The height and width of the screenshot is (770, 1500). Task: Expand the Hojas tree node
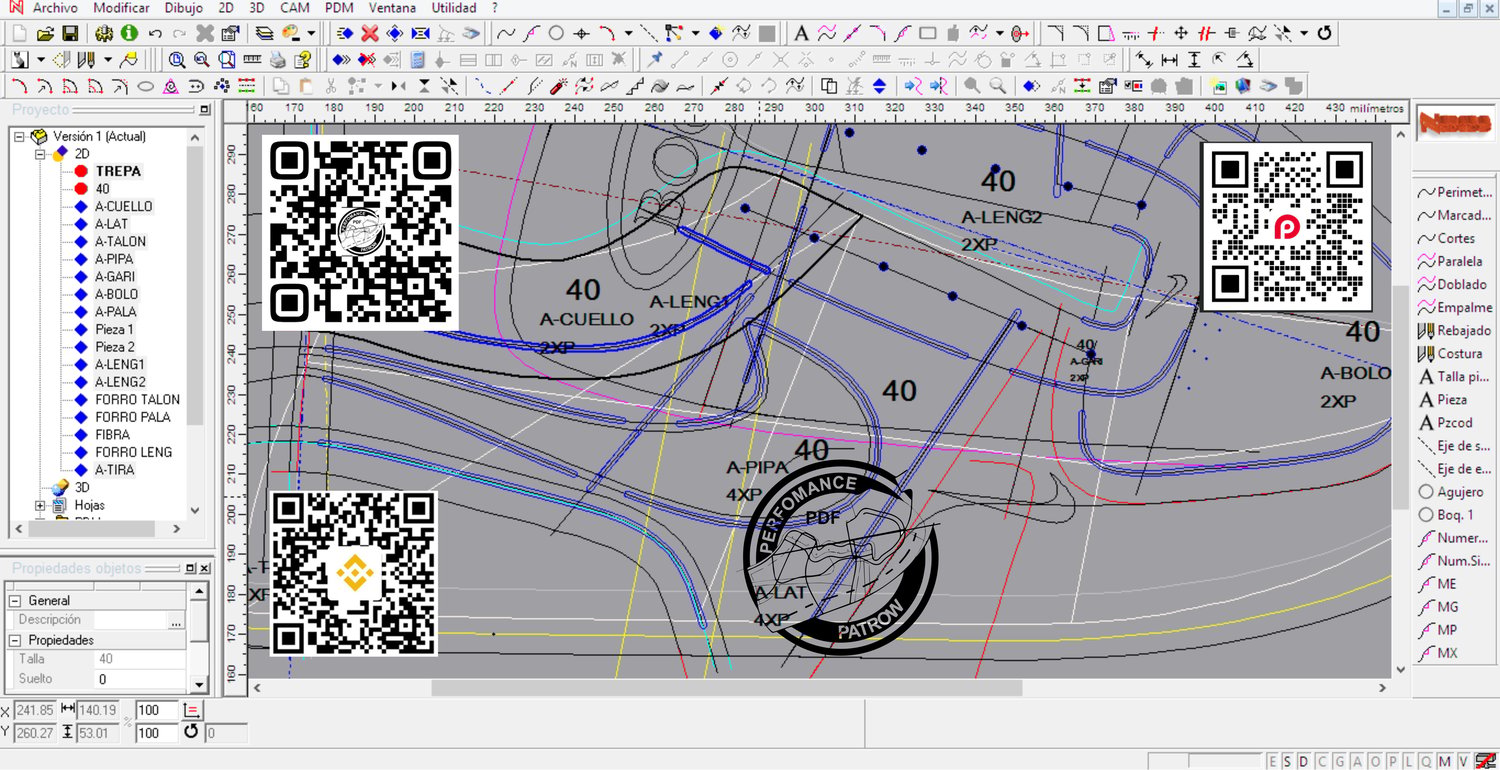pos(41,505)
